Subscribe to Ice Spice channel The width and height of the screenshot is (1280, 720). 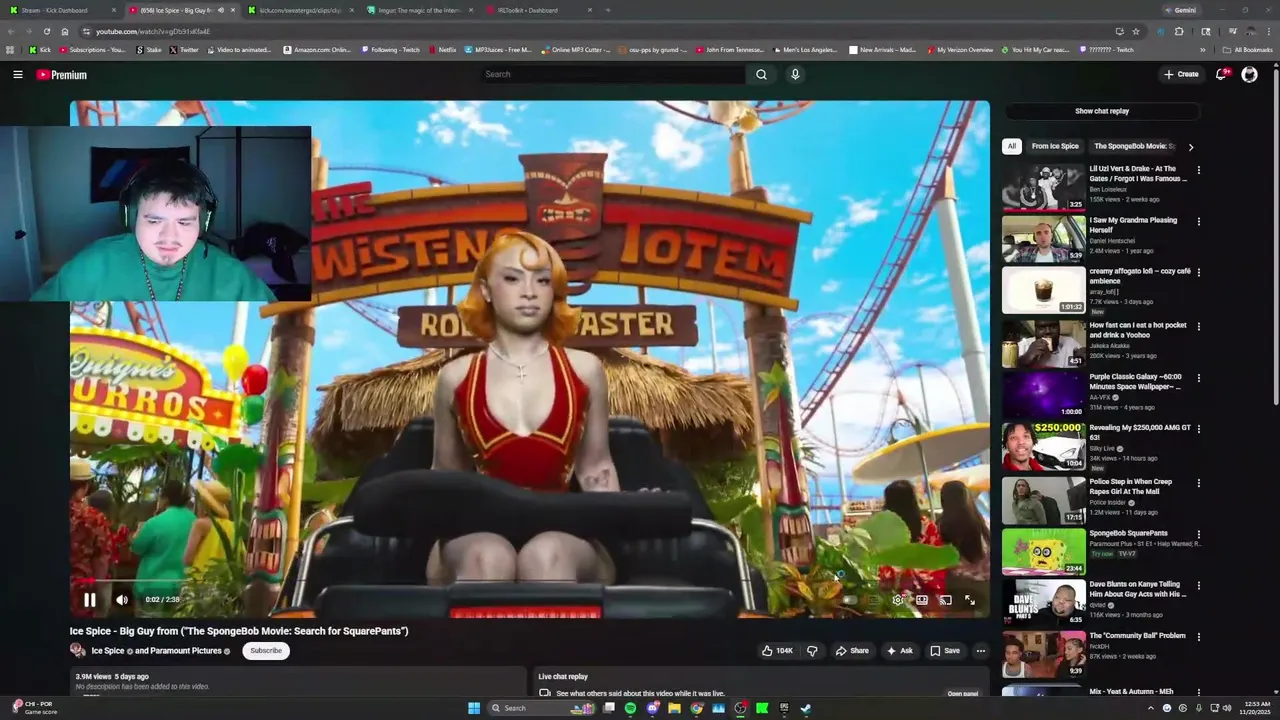266,651
